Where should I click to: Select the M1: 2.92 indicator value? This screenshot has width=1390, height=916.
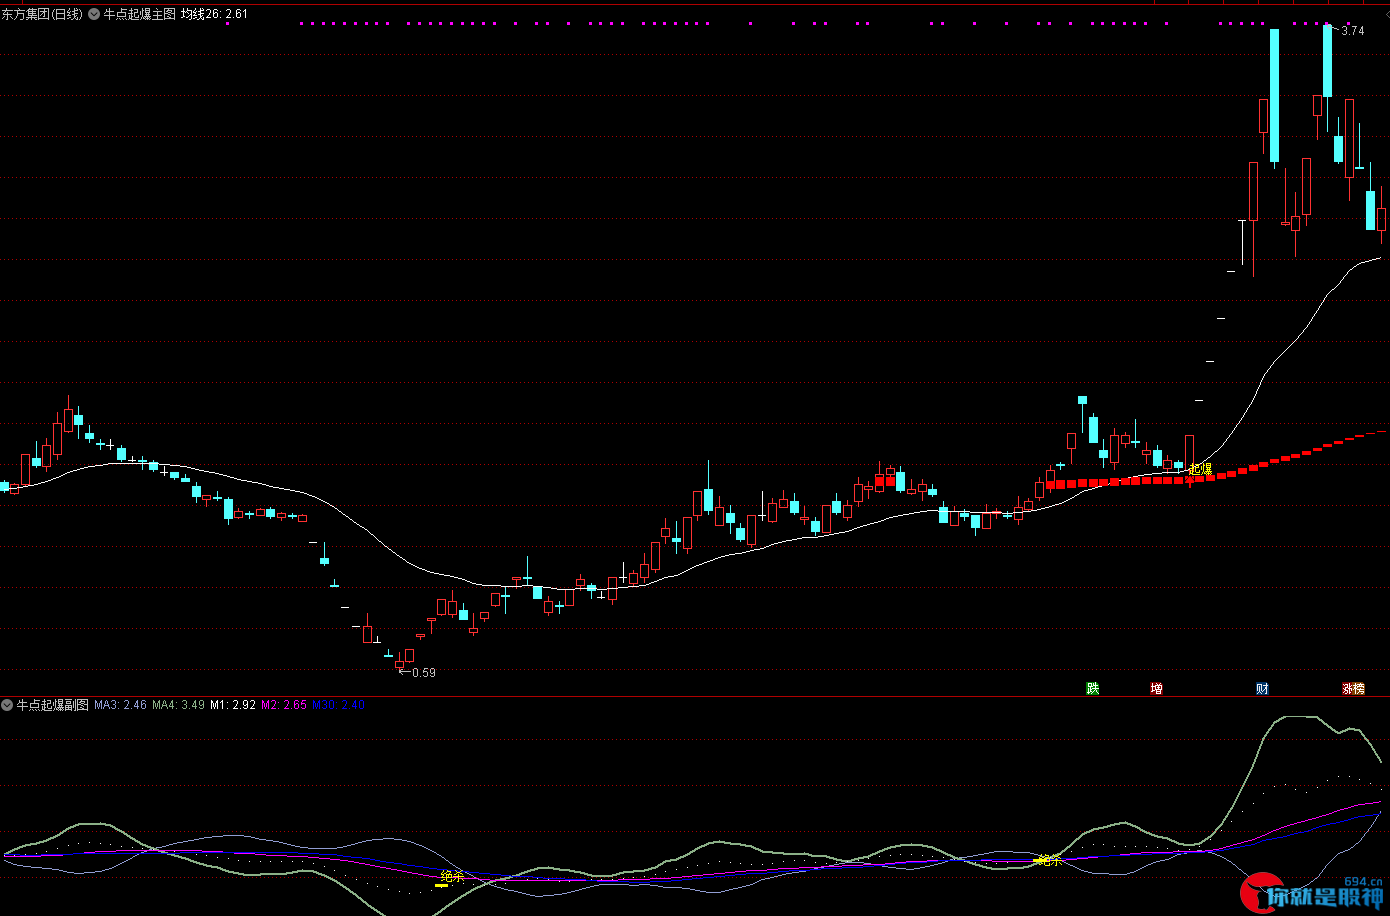click(233, 705)
